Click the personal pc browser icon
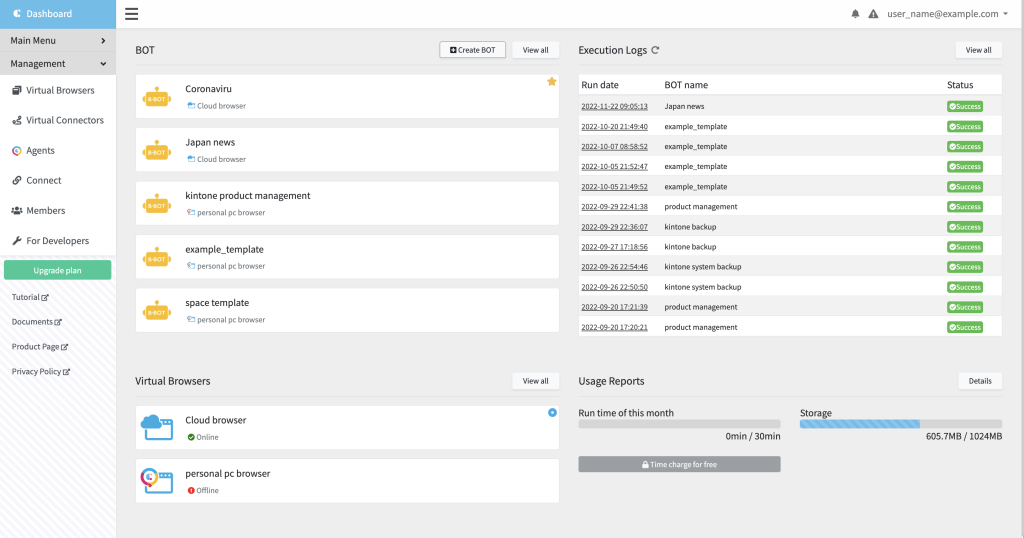Screen dimensions: 1024x538 click(x=157, y=481)
